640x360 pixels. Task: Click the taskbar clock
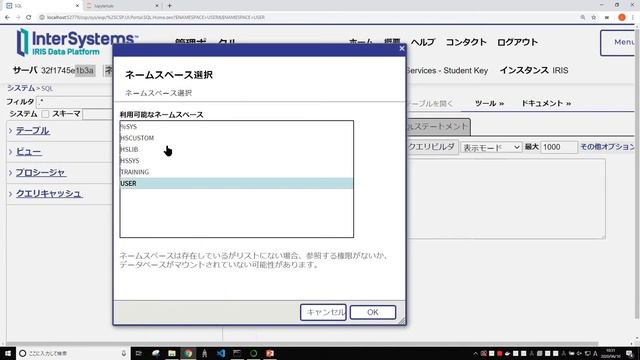click(x=611, y=353)
